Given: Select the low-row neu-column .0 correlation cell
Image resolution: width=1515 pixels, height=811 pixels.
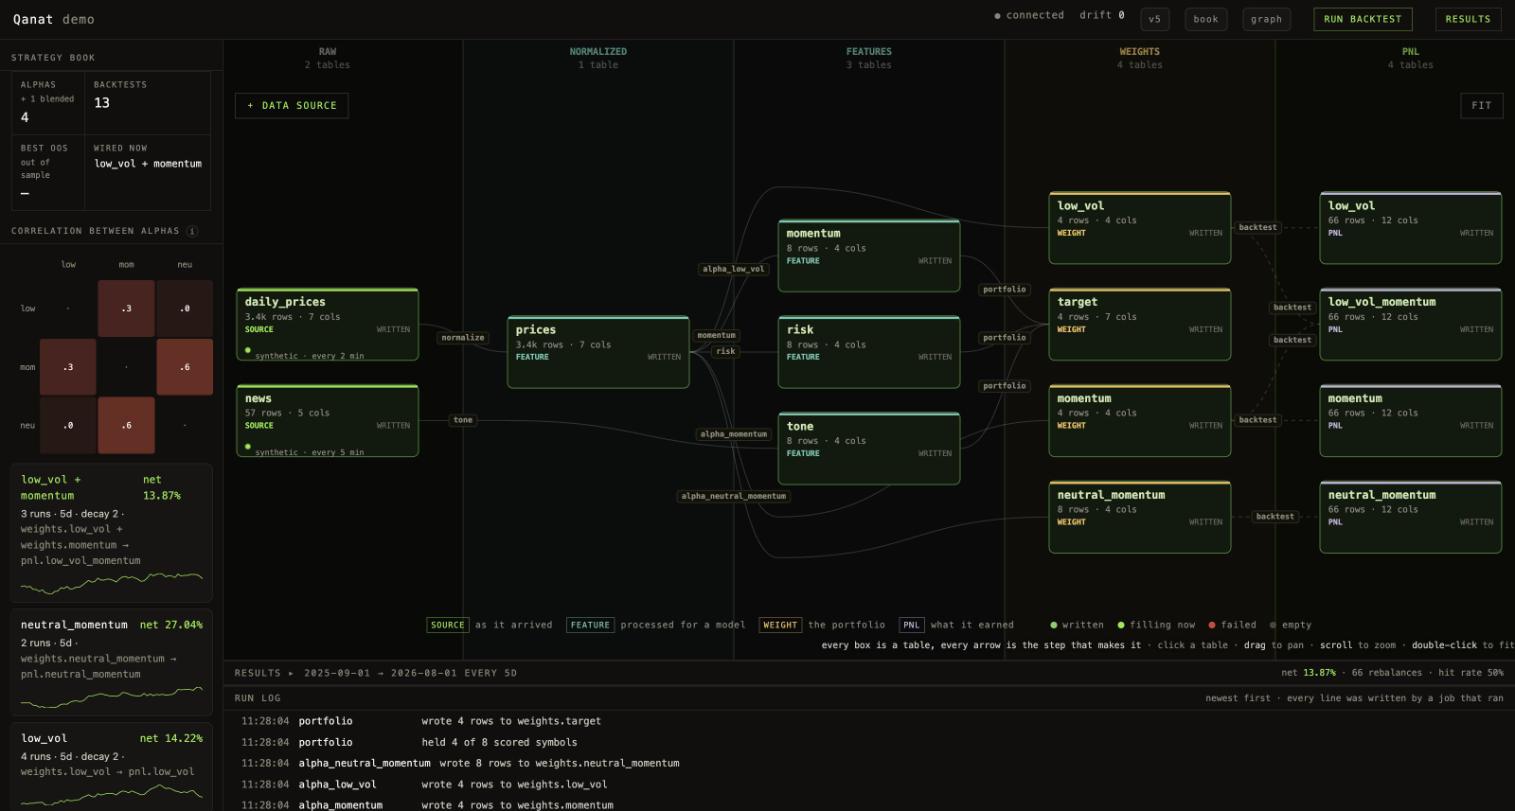Looking at the screenshot, I should [184, 308].
